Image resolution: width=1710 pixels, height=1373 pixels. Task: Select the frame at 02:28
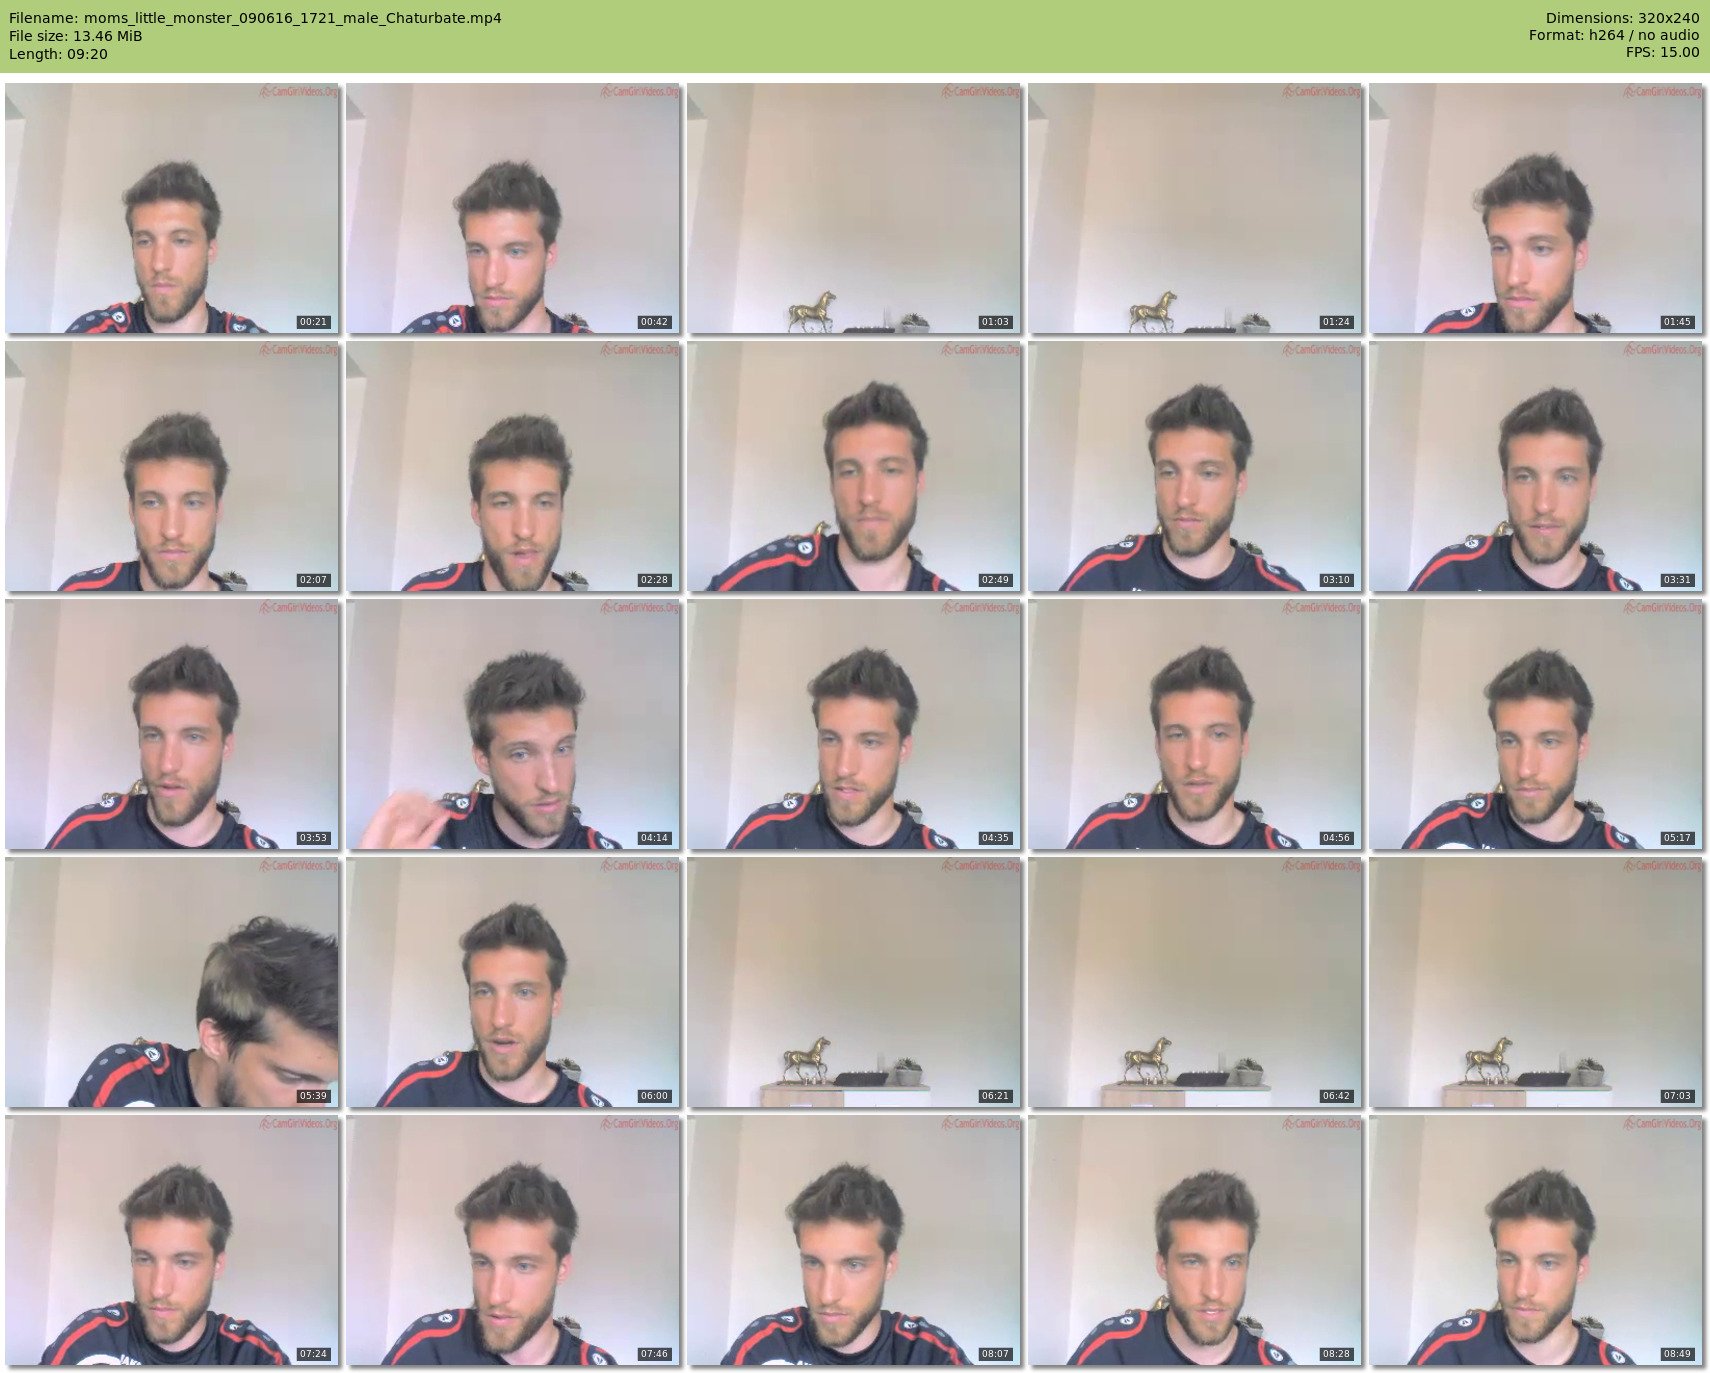tap(513, 466)
